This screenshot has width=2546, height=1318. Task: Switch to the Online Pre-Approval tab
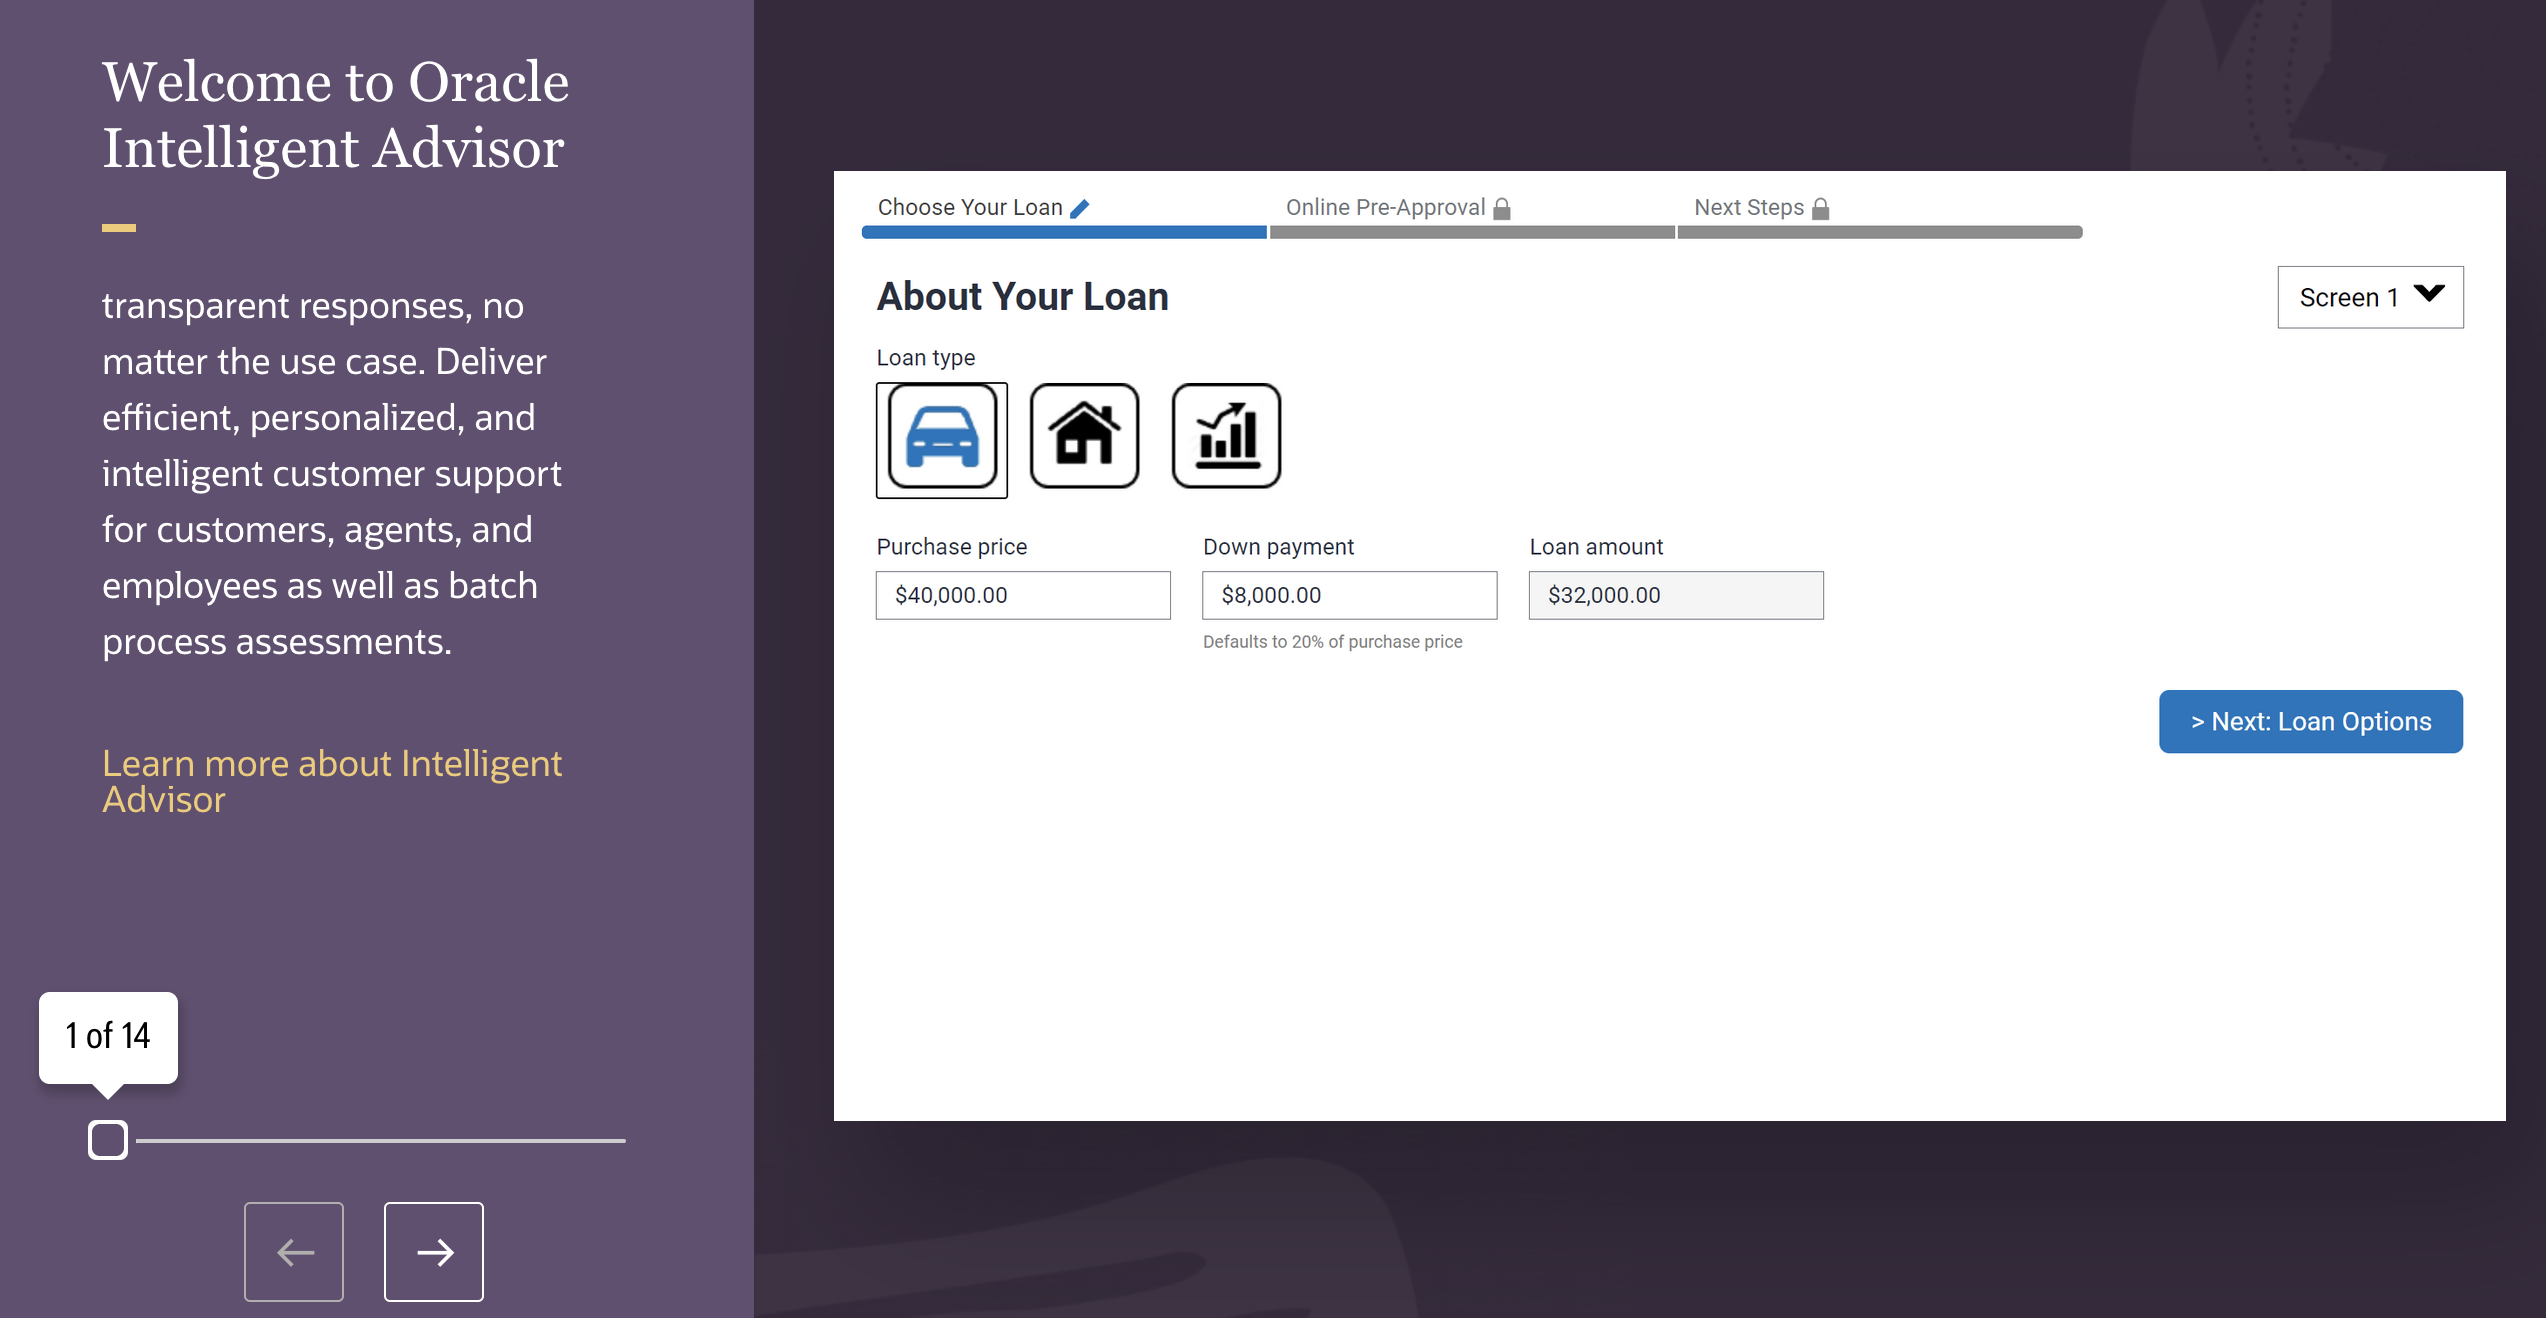(x=1386, y=207)
